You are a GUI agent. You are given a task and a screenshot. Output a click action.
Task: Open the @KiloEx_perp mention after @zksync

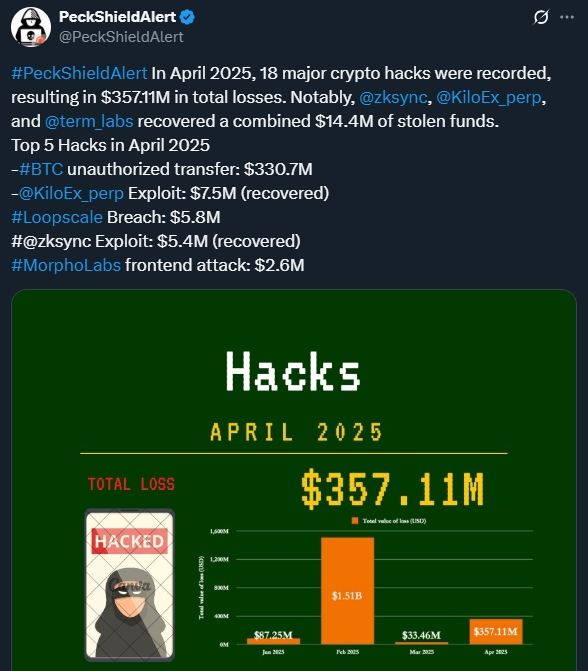489,98
